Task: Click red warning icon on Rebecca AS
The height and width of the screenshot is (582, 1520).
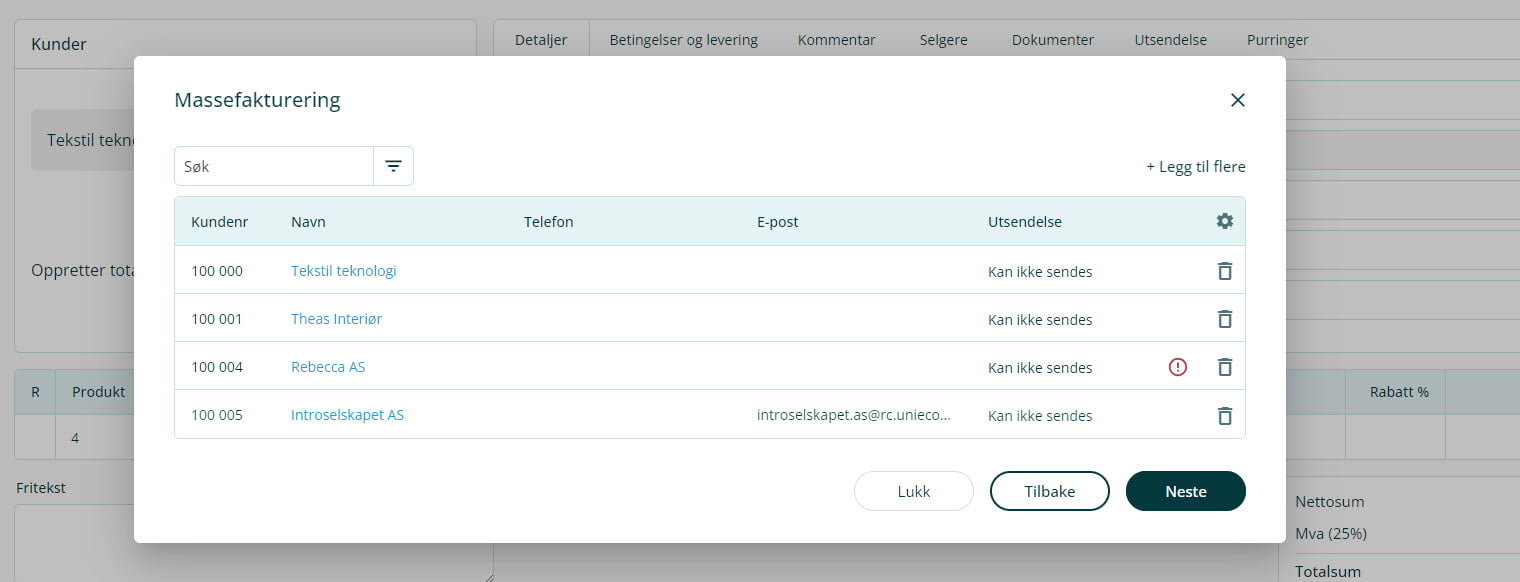Action: [x=1178, y=367]
